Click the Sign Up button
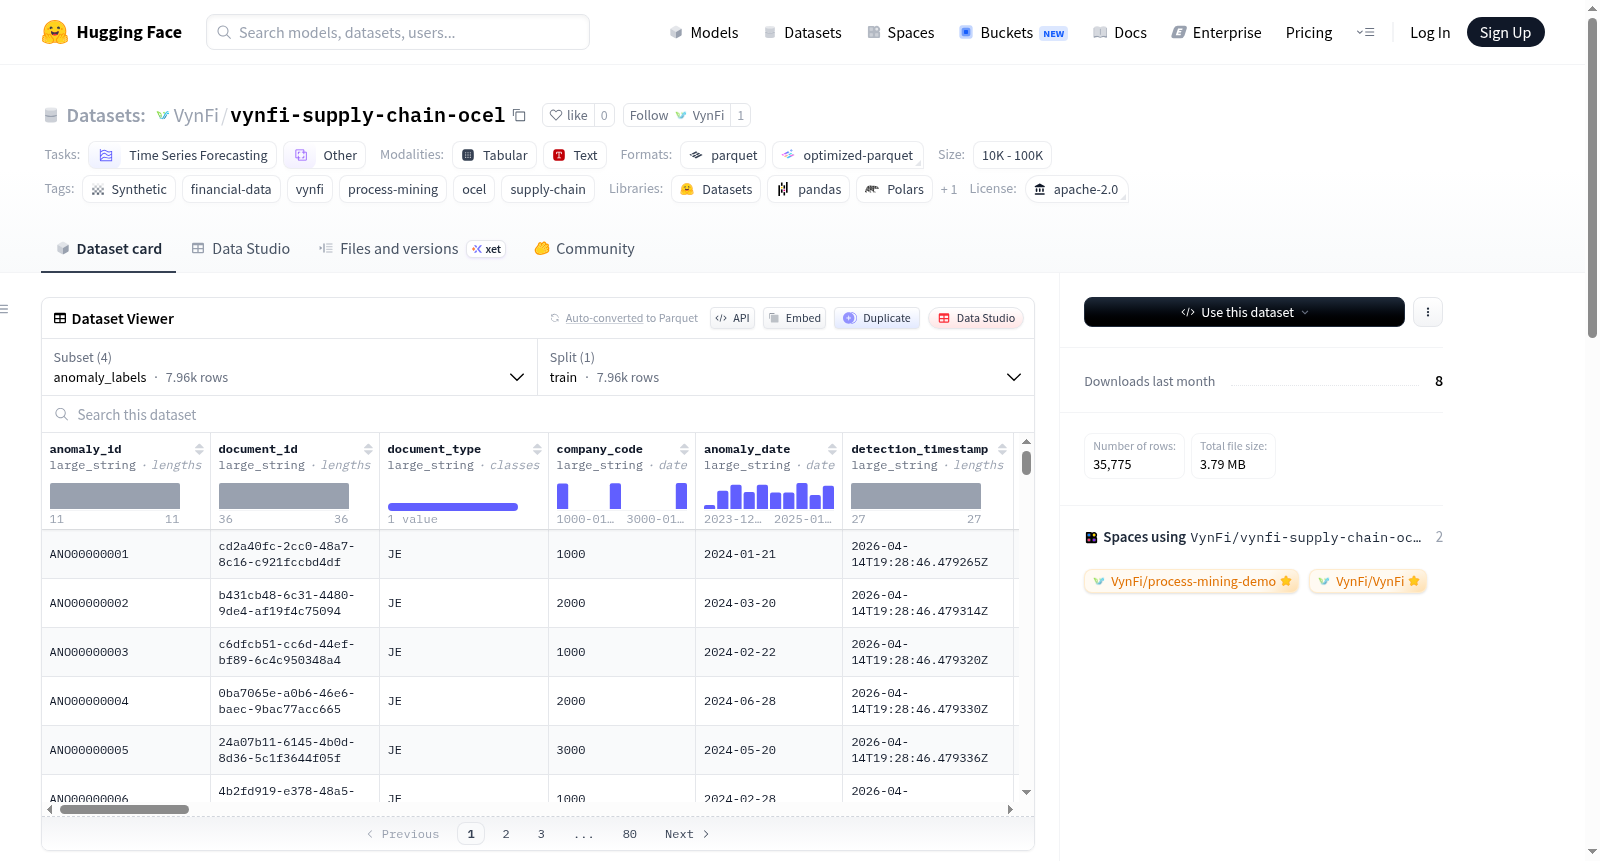1600x861 pixels. pos(1505,32)
